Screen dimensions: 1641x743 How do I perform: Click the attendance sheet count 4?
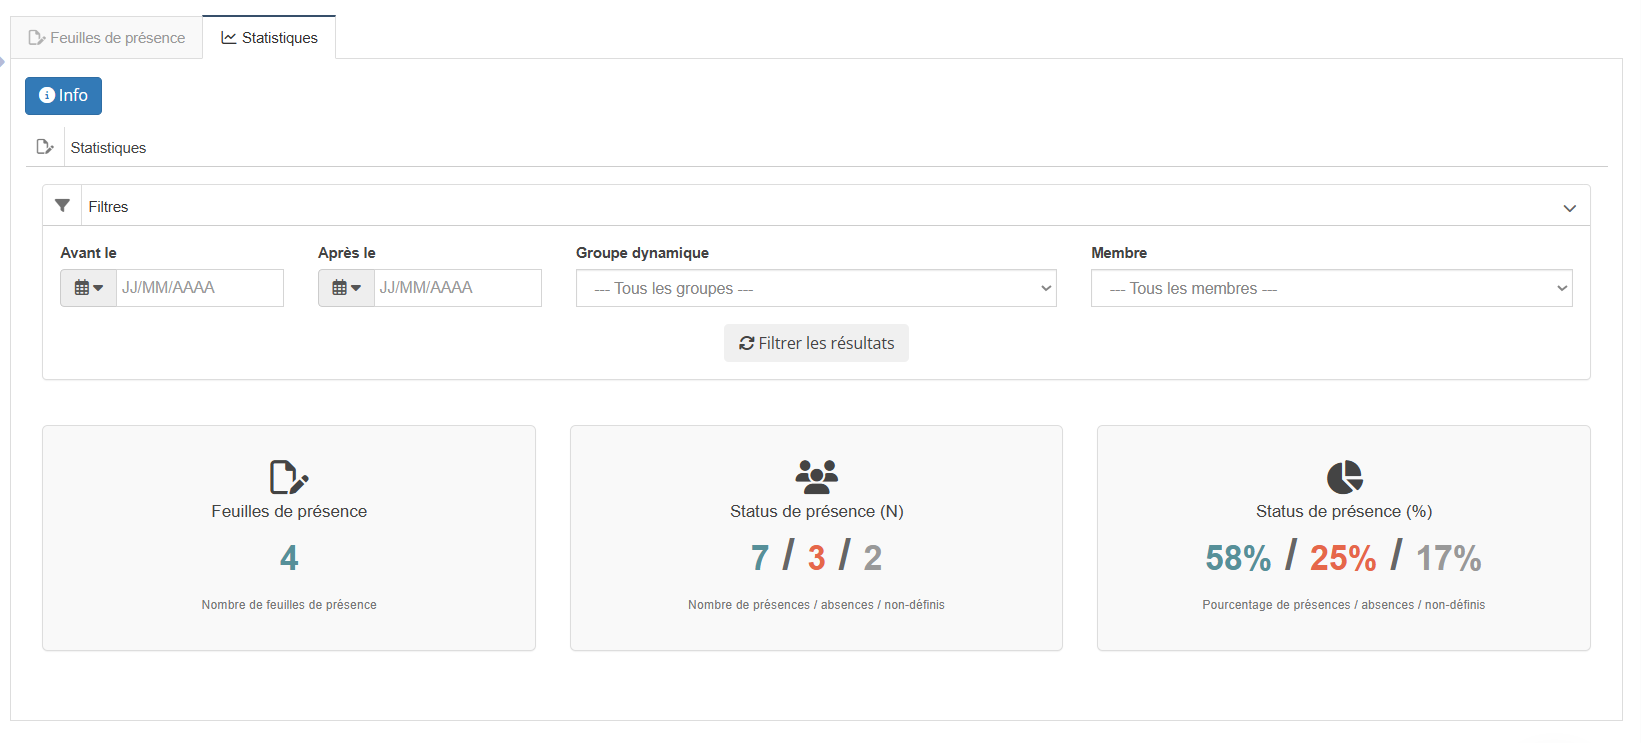(289, 558)
